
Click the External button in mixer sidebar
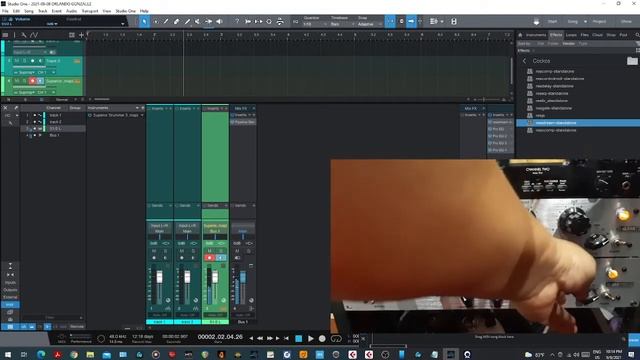pos(10,297)
